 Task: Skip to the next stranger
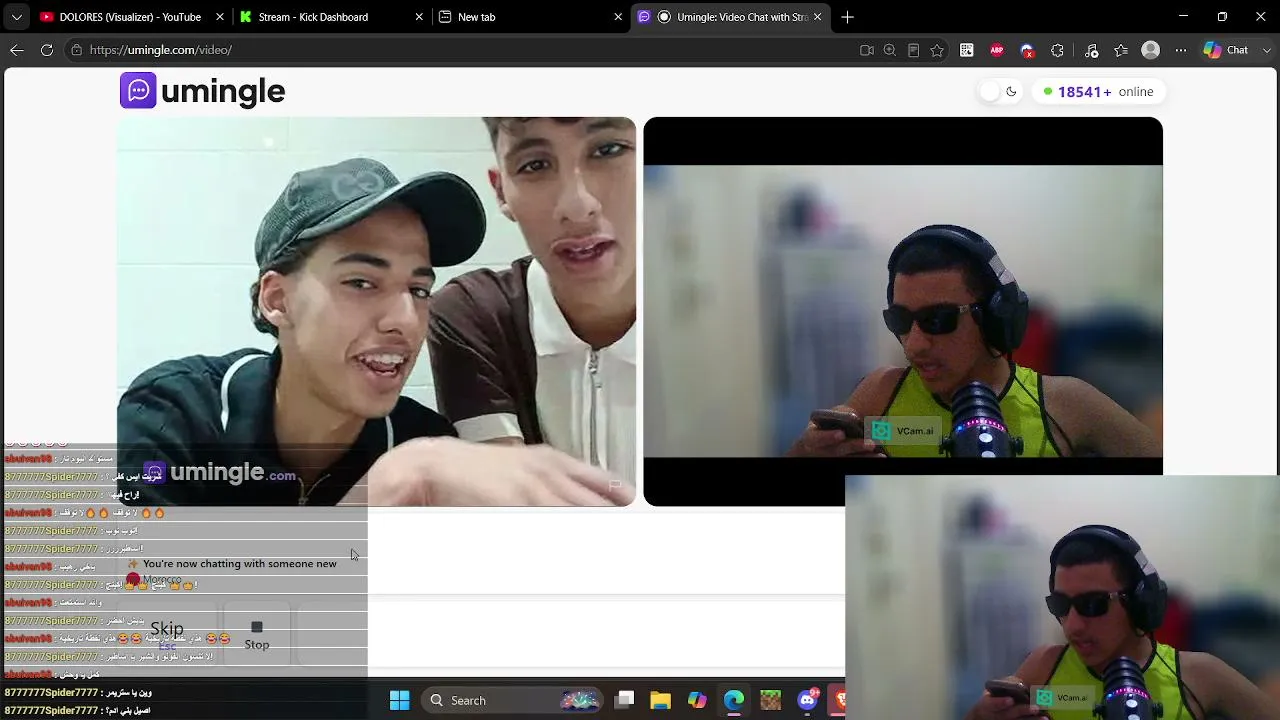tap(167, 632)
